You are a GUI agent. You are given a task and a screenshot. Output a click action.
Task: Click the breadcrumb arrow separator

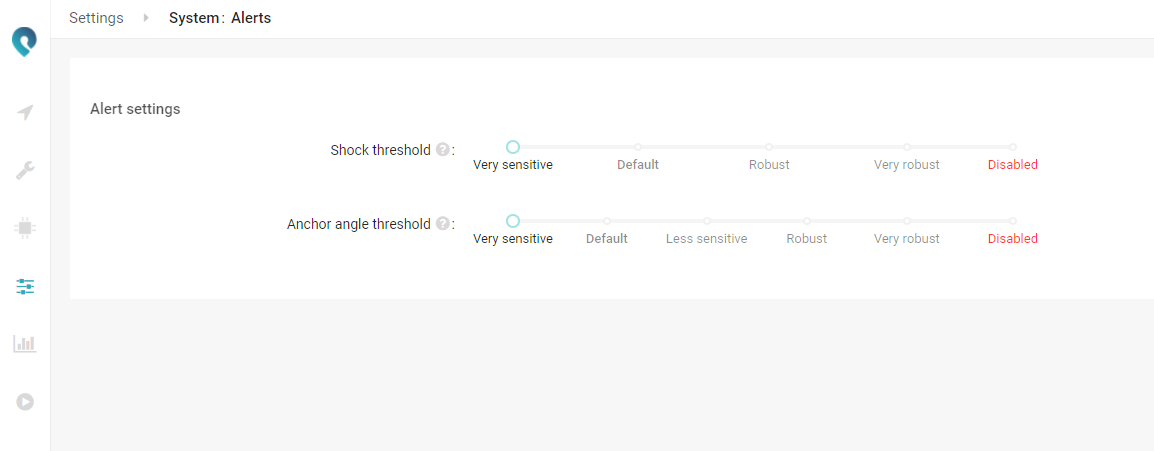[x=146, y=18]
